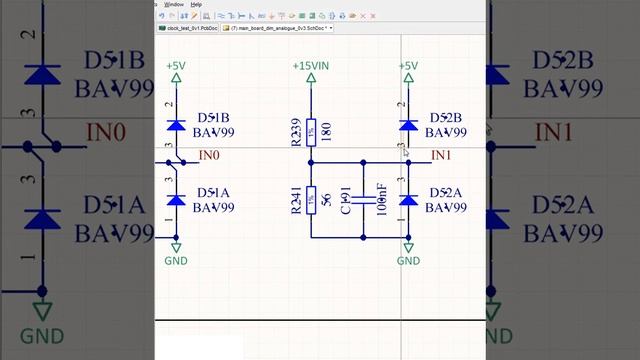Viewport: 640px width, 360px height.
Task: Select the Device Sheet Symbol tool
Action: pos(322,16)
